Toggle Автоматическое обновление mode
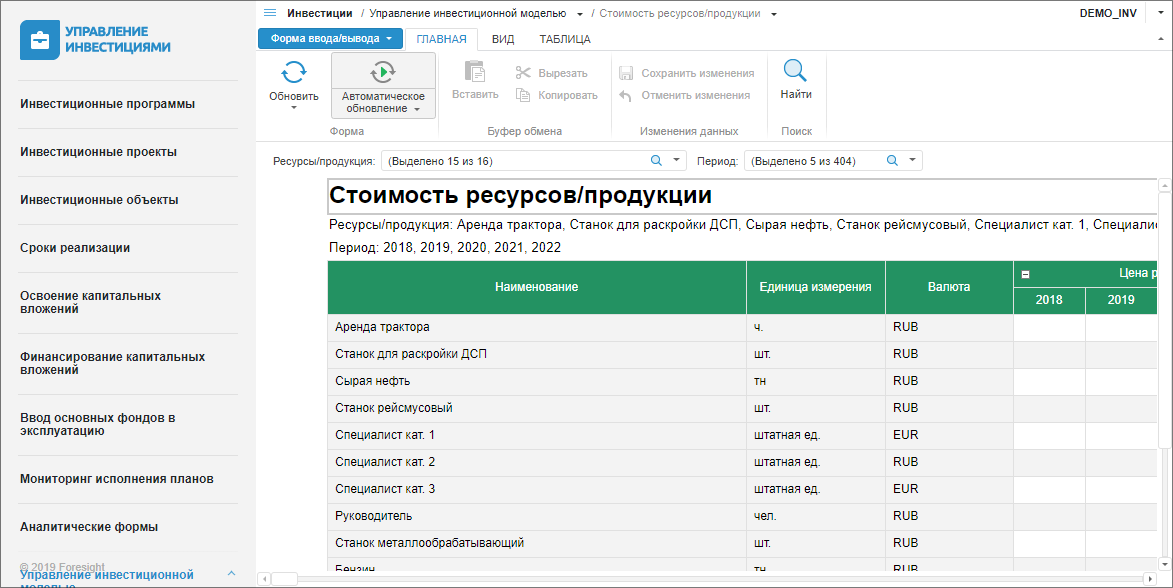 pyautogui.click(x=383, y=72)
